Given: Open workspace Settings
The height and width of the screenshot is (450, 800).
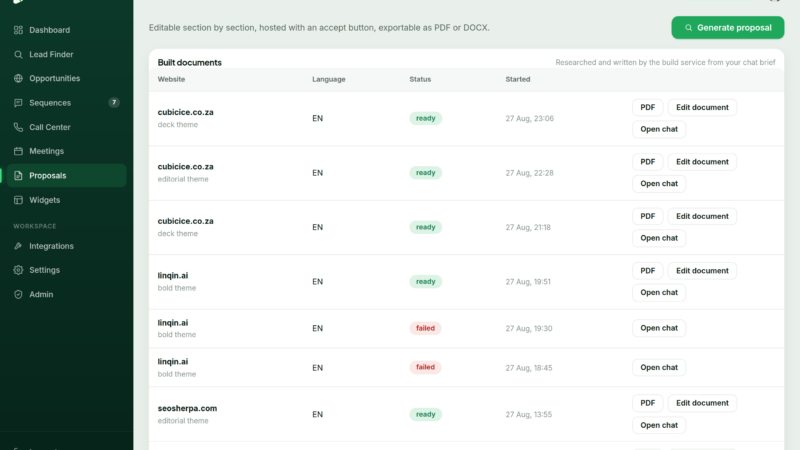Looking at the screenshot, I should (66, 270).
